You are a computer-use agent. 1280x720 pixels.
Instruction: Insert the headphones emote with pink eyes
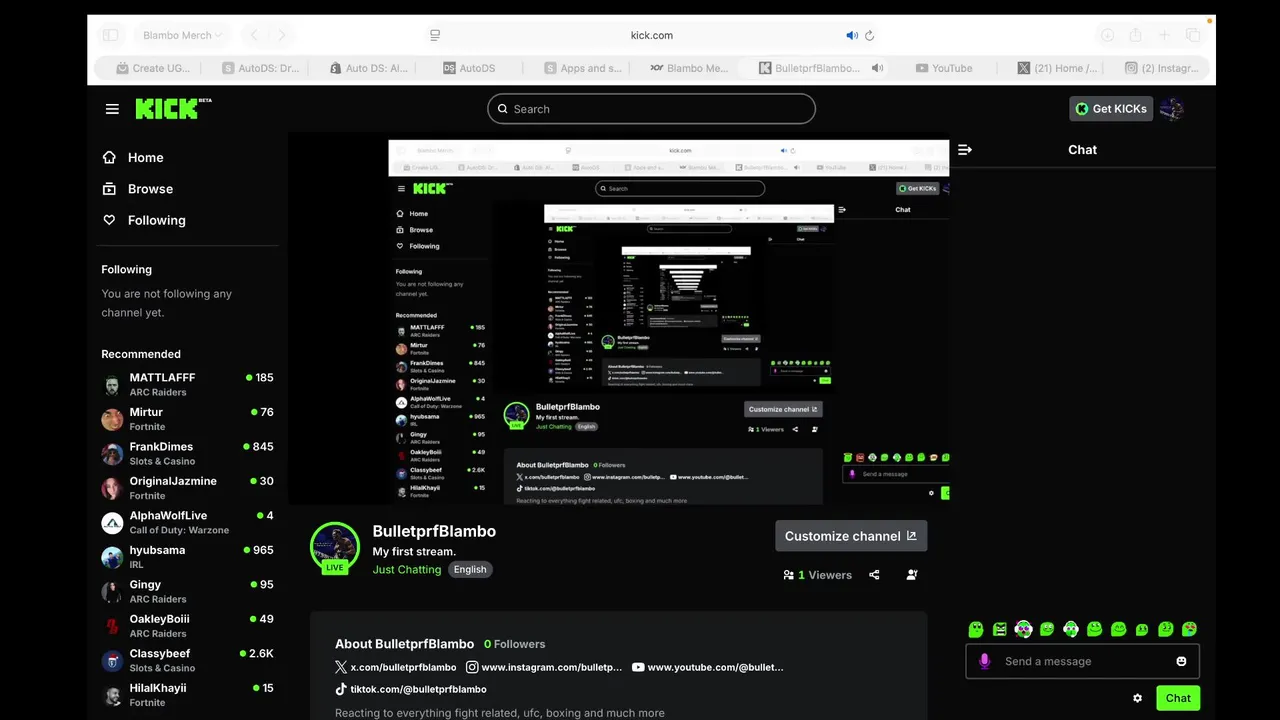(1023, 629)
